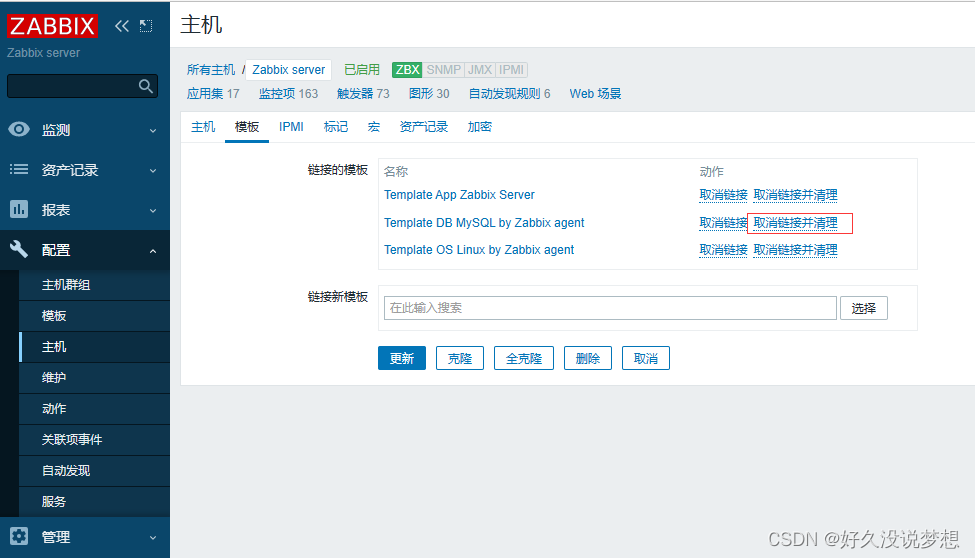Switch to the 加密 tab
975x558 pixels.
point(479,127)
